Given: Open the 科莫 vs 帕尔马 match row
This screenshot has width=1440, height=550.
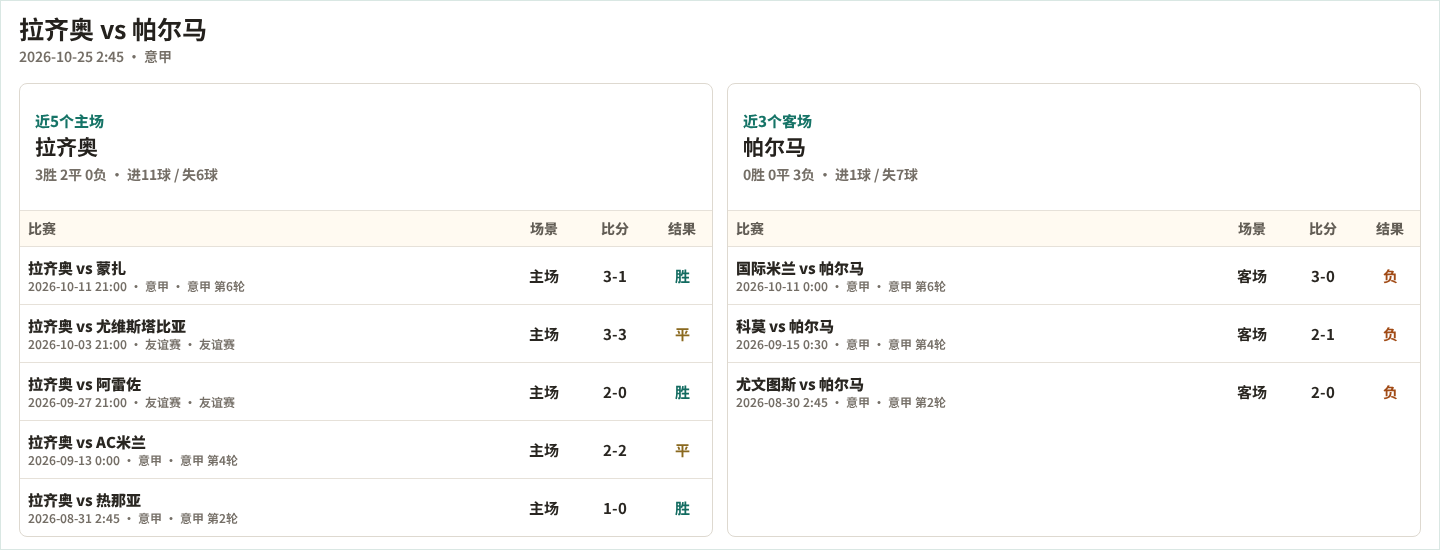Looking at the screenshot, I should [x=1074, y=334].
